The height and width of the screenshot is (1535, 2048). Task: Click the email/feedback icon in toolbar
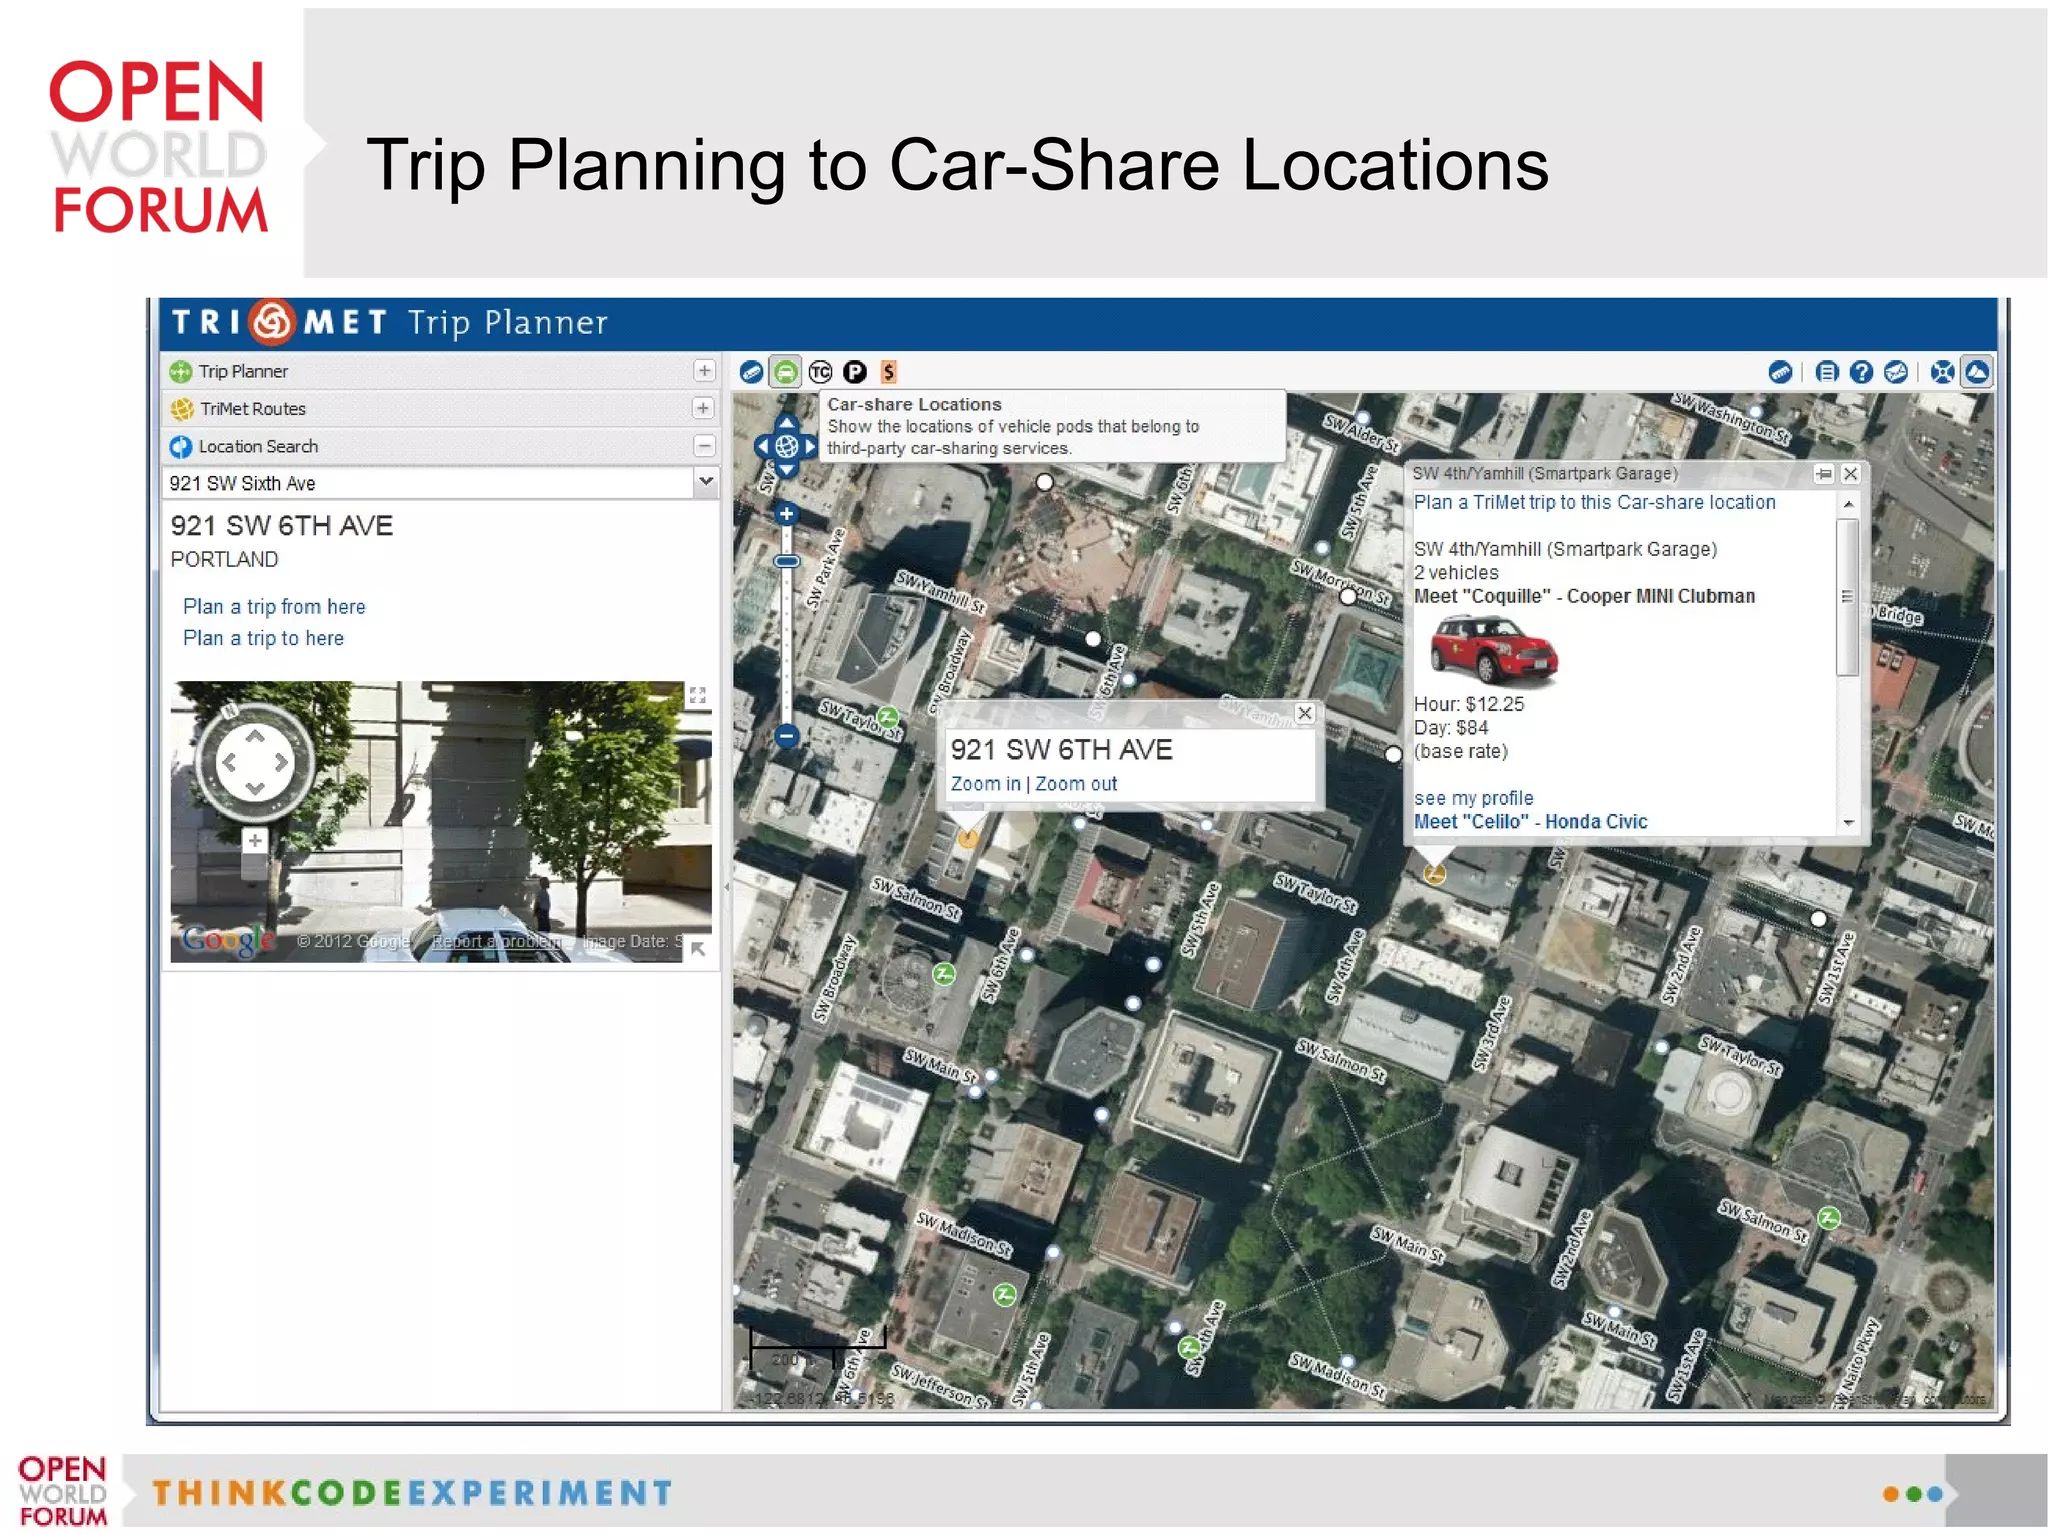click(1895, 372)
